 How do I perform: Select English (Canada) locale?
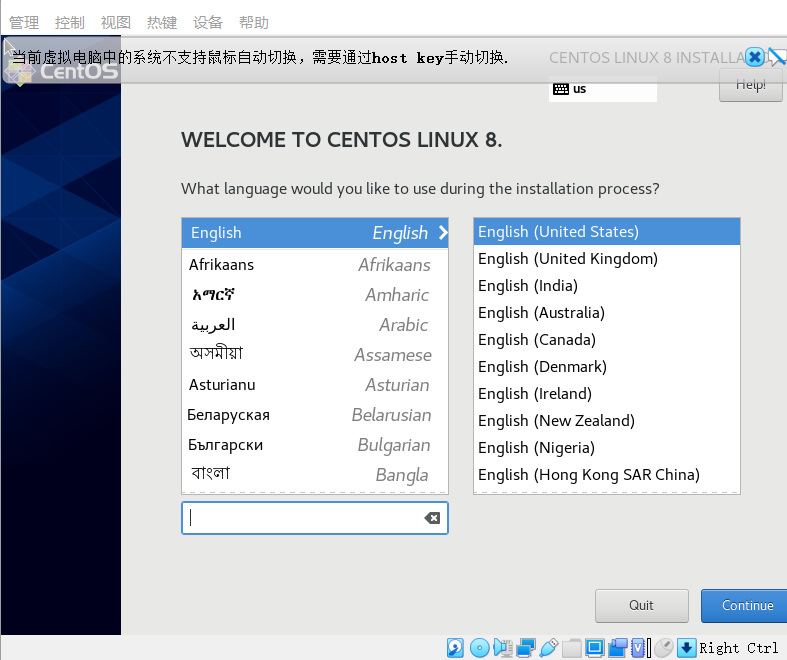607,340
